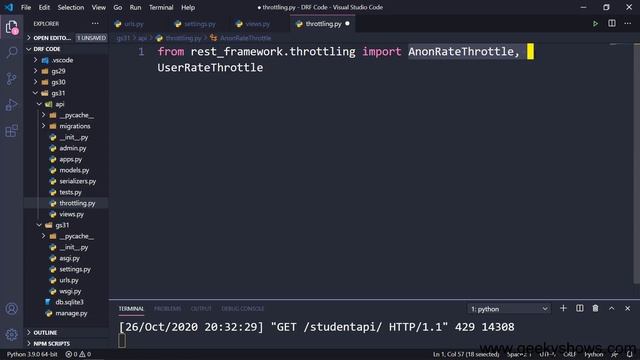
Task: Open the notifications bell in status bar
Action: pos(630,354)
